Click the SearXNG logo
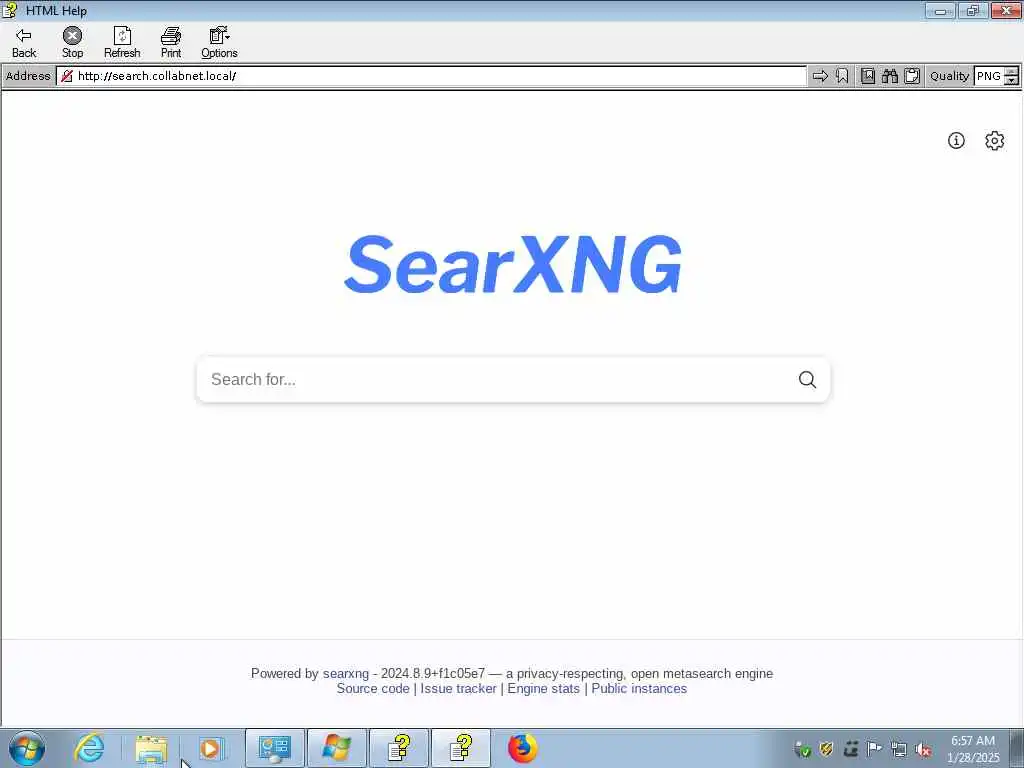 [x=513, y=264]
